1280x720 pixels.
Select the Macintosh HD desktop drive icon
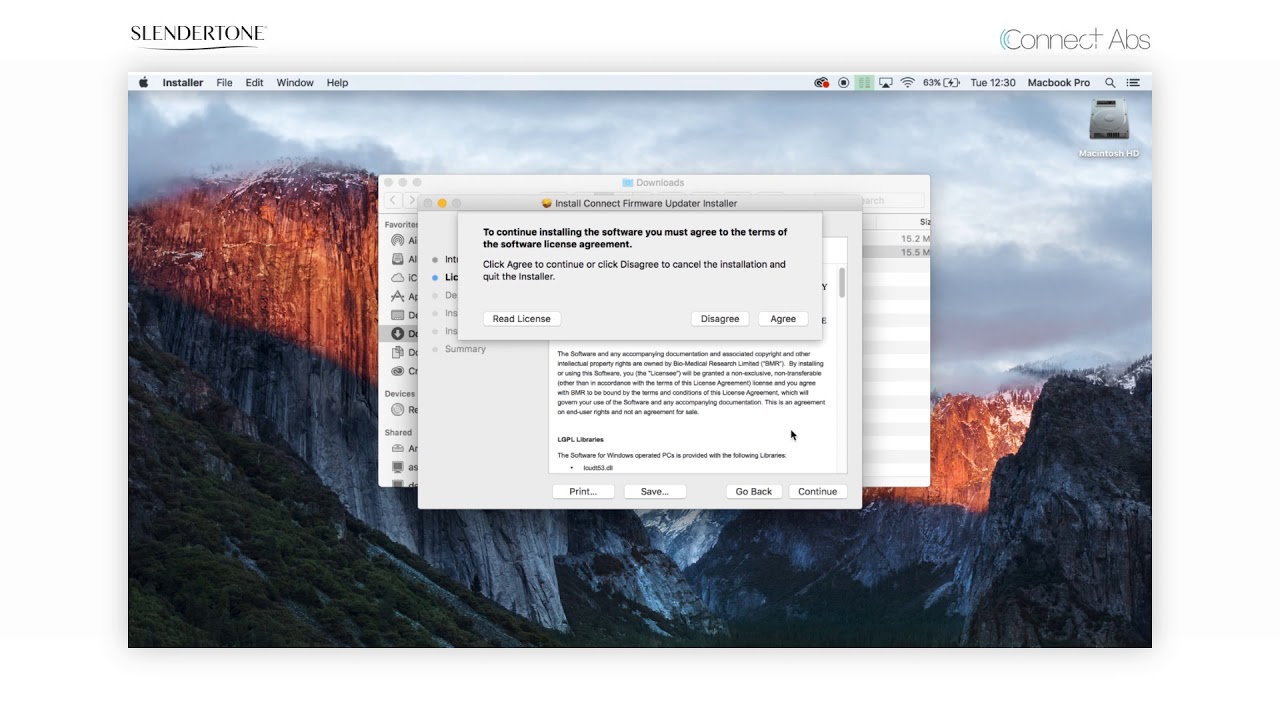click(x=1108, y=121)
